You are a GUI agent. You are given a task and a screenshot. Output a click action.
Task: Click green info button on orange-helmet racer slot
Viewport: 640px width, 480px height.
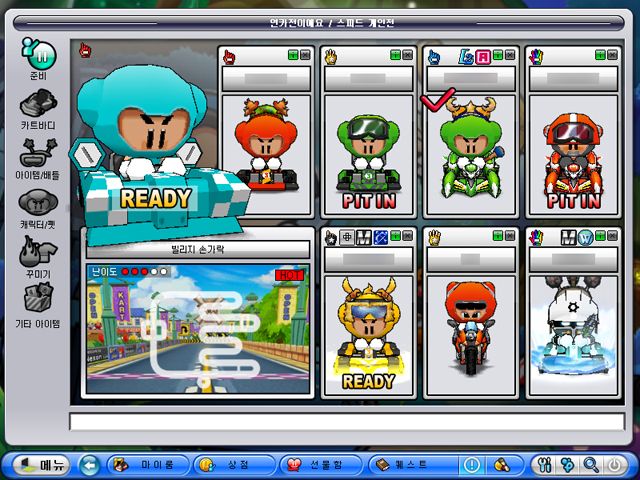(x=600, y=55)
